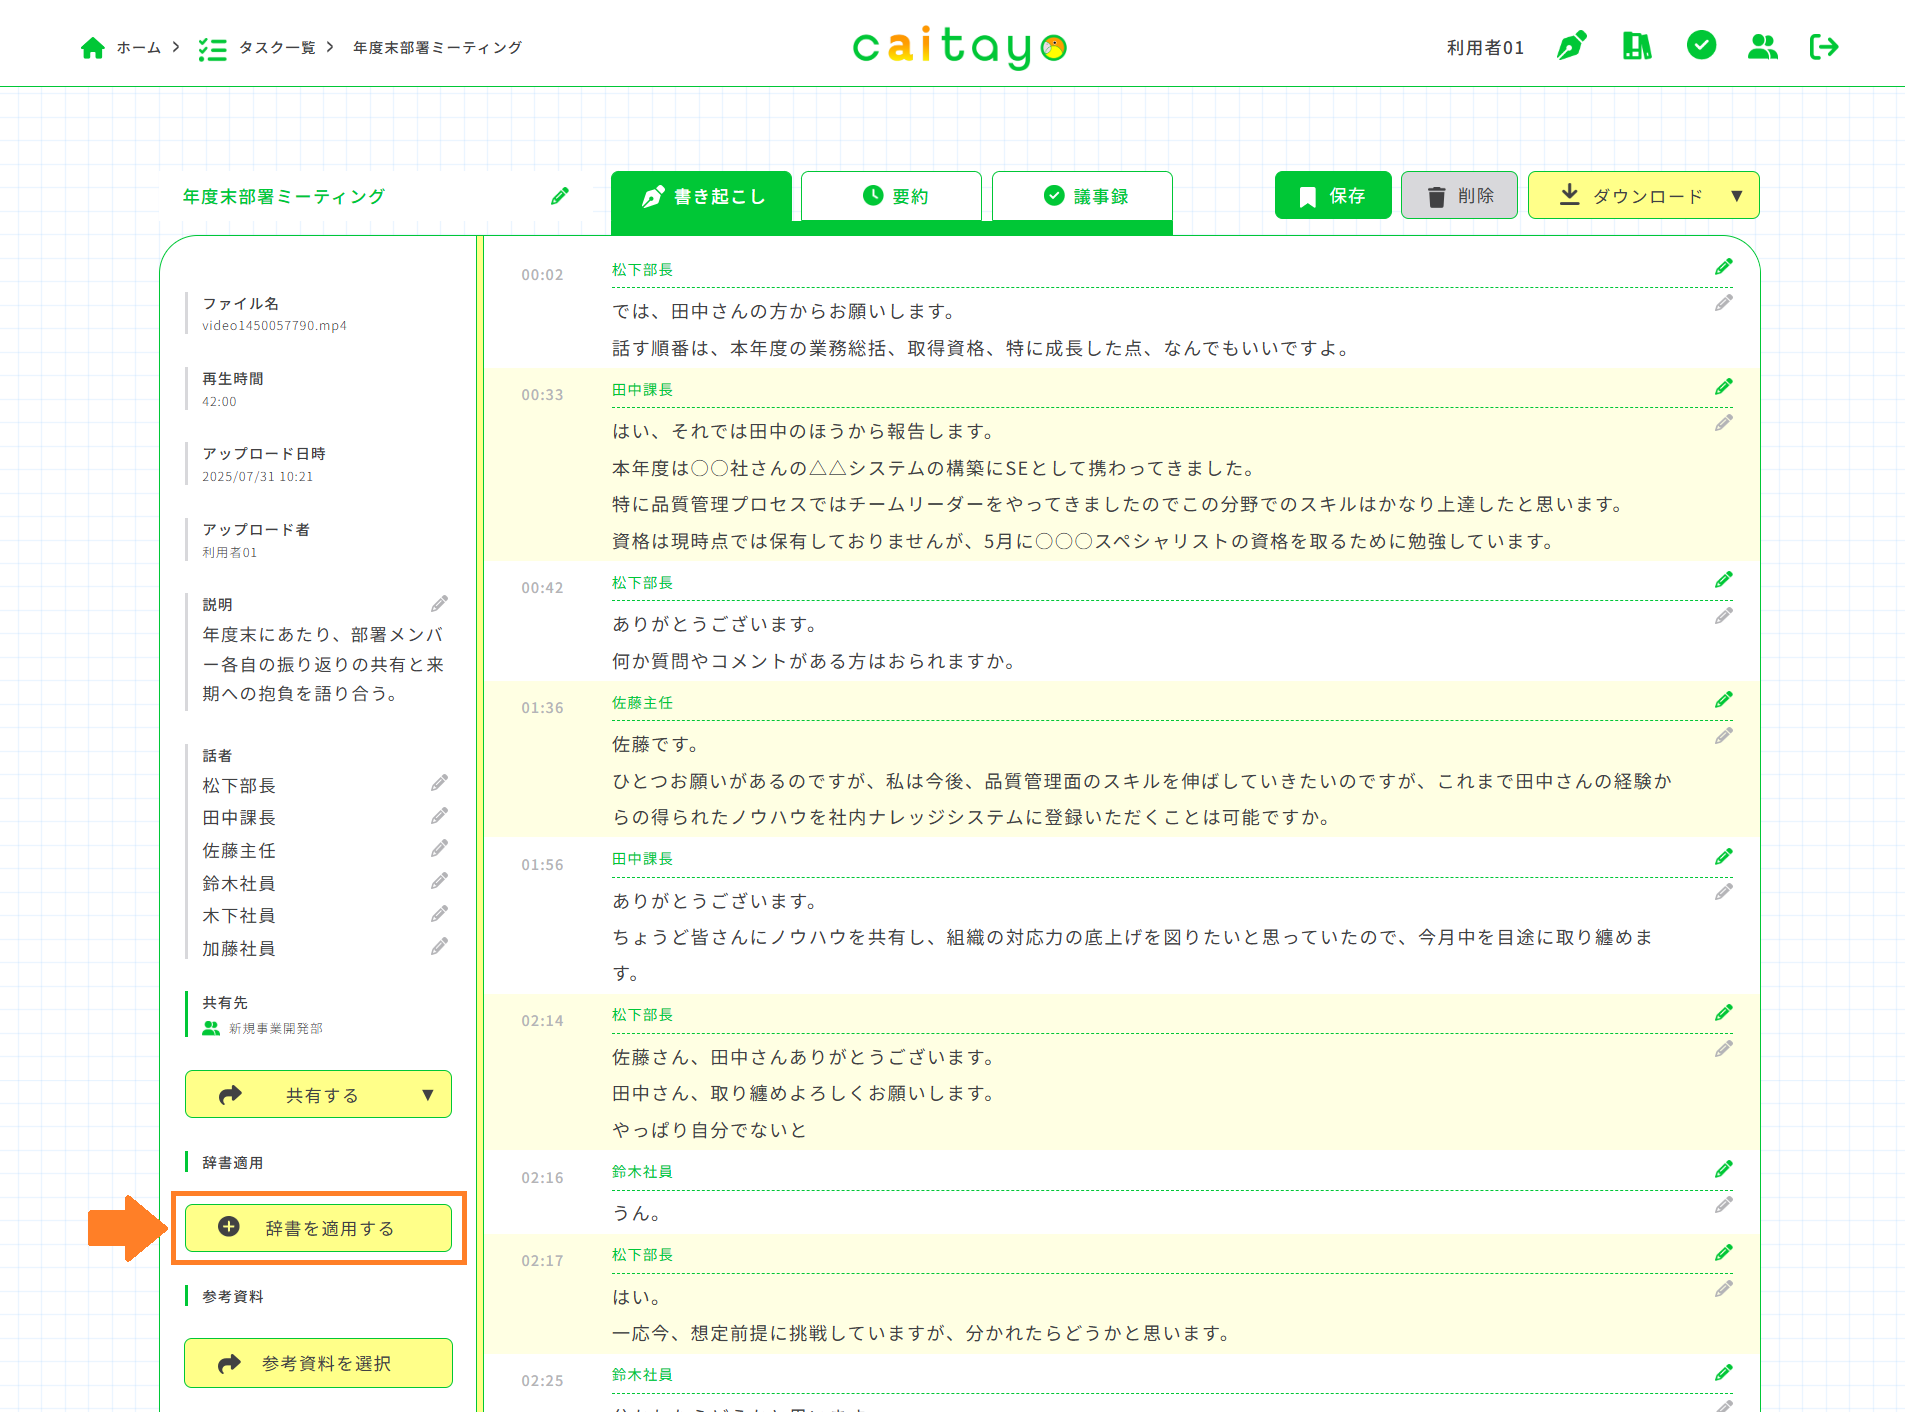
Task: Click the checkmark circle icon in header
Action: (x=1700, y=46)
